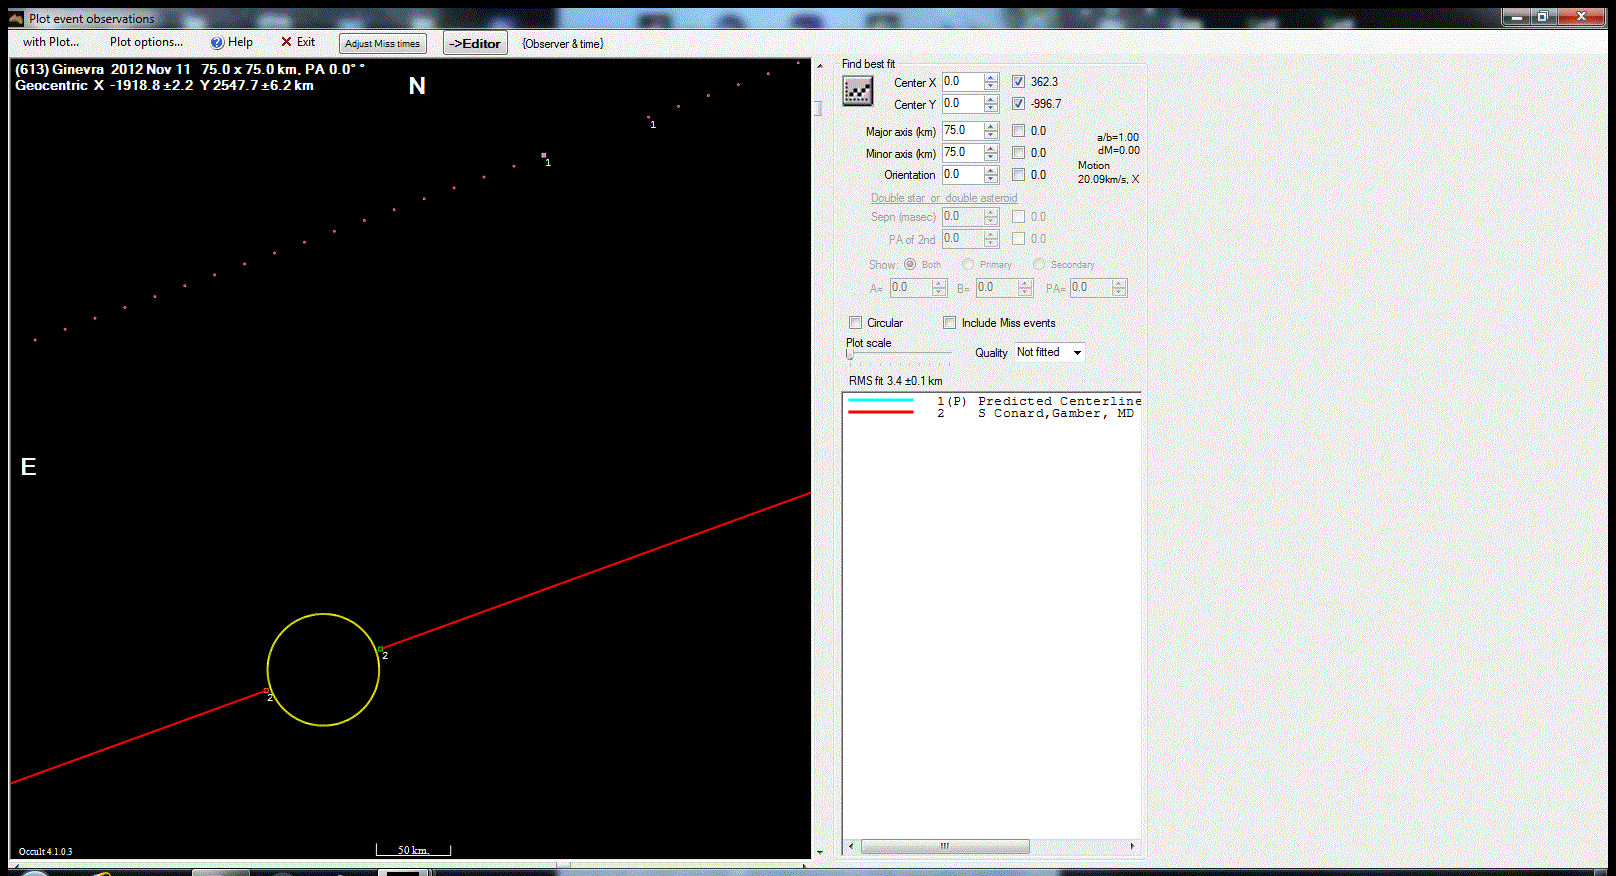
Task: Select the Primary radio button
Action: point(968,264)
